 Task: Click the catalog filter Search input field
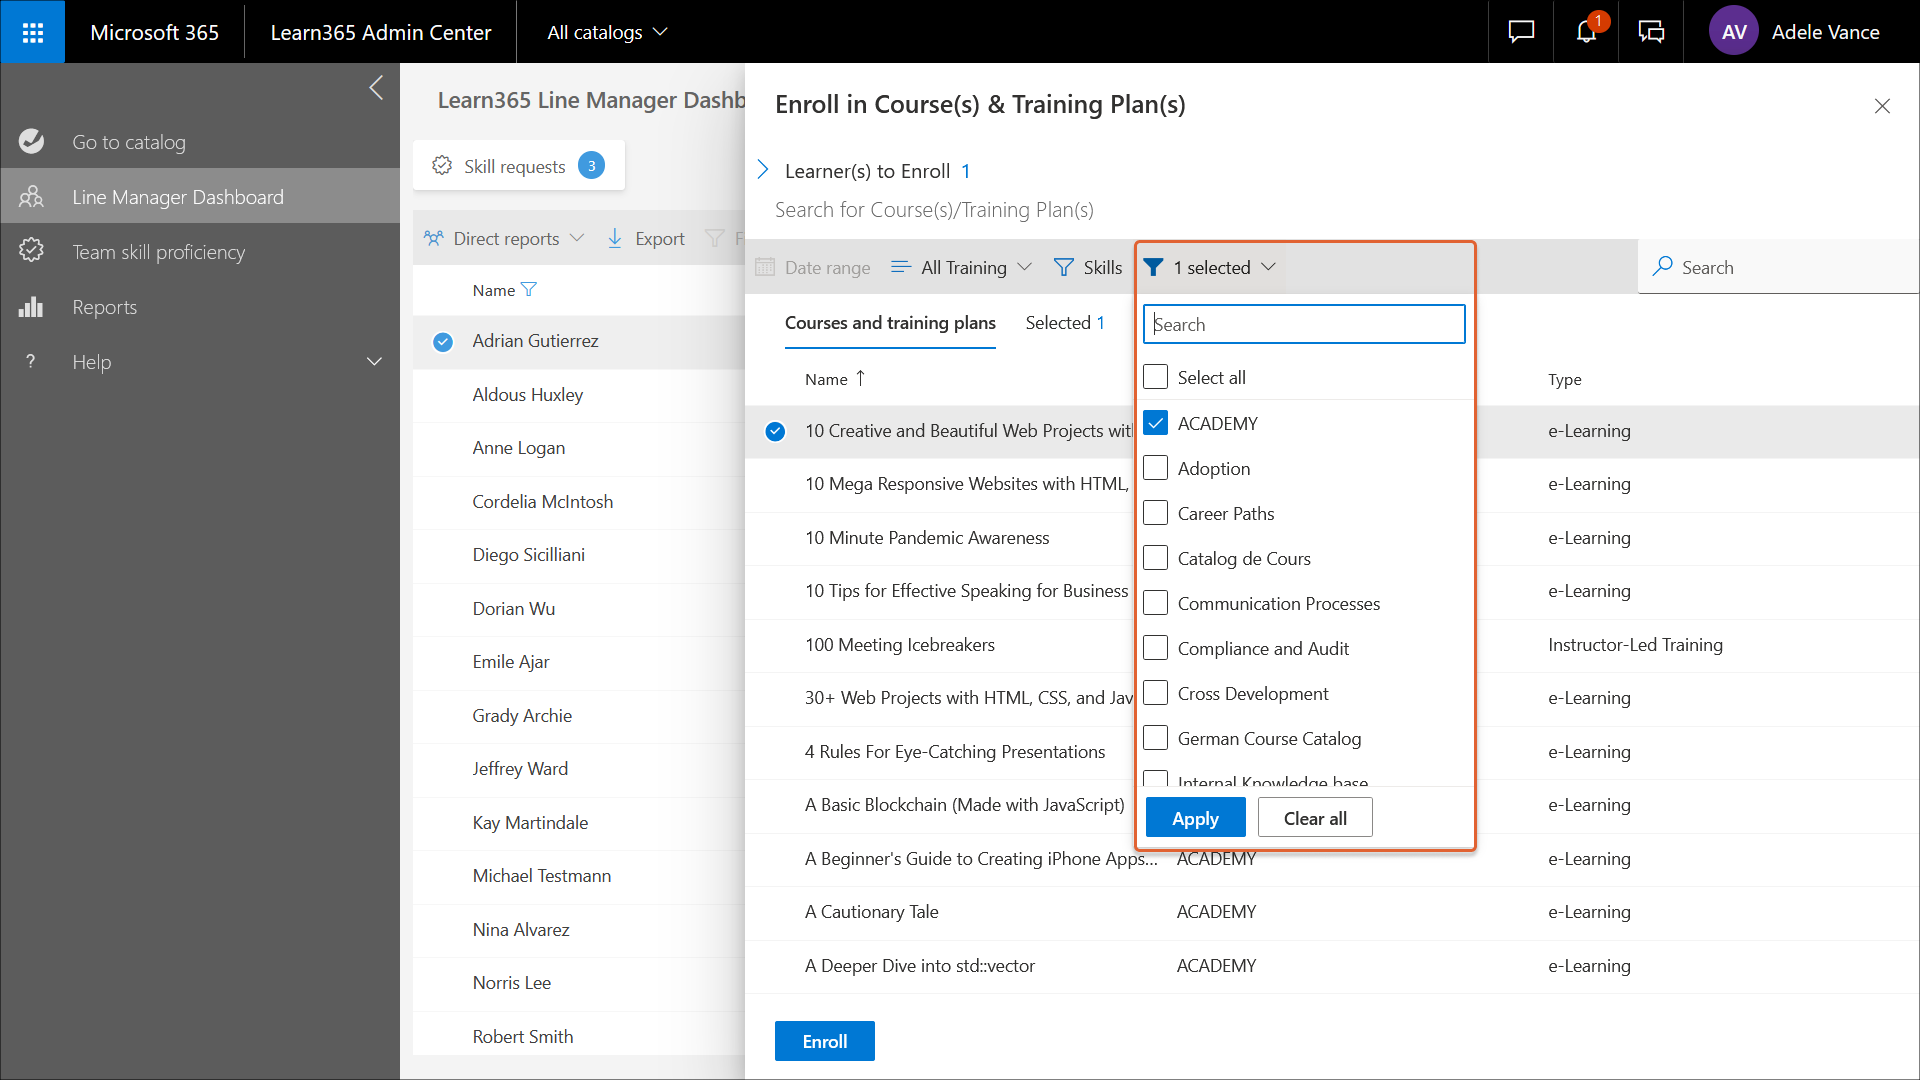[x=1304, y=324]
